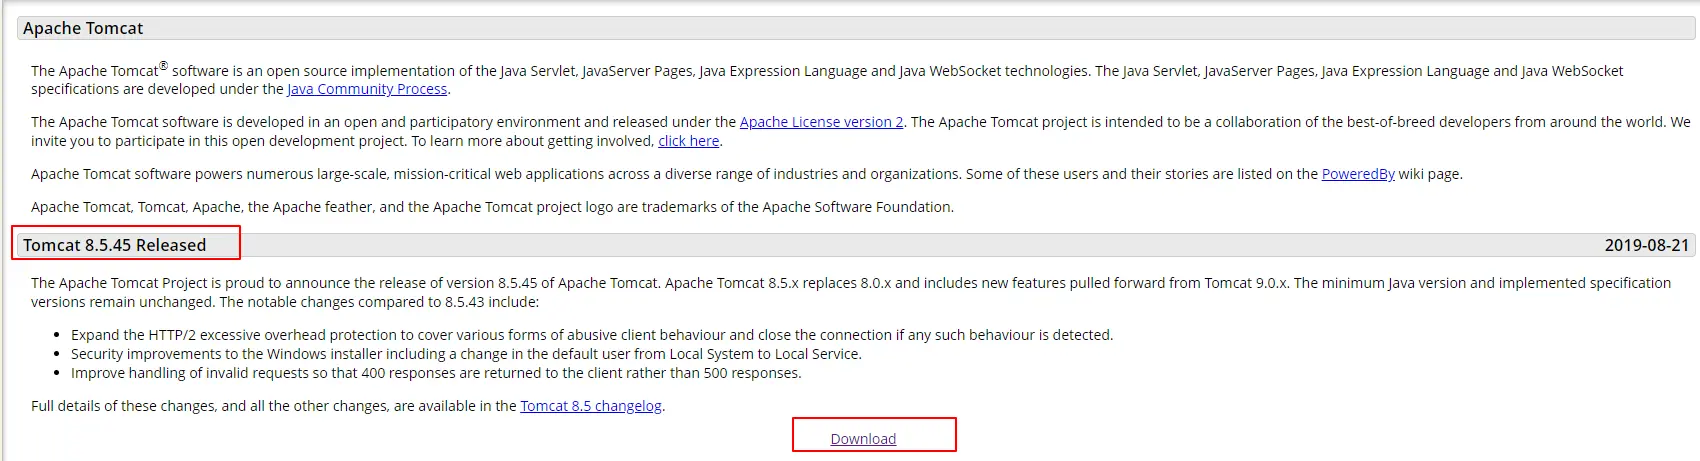This screenshot has width=1700, height=461.
Task: Click the first bullet point marker
Action: tap(58, 335)
